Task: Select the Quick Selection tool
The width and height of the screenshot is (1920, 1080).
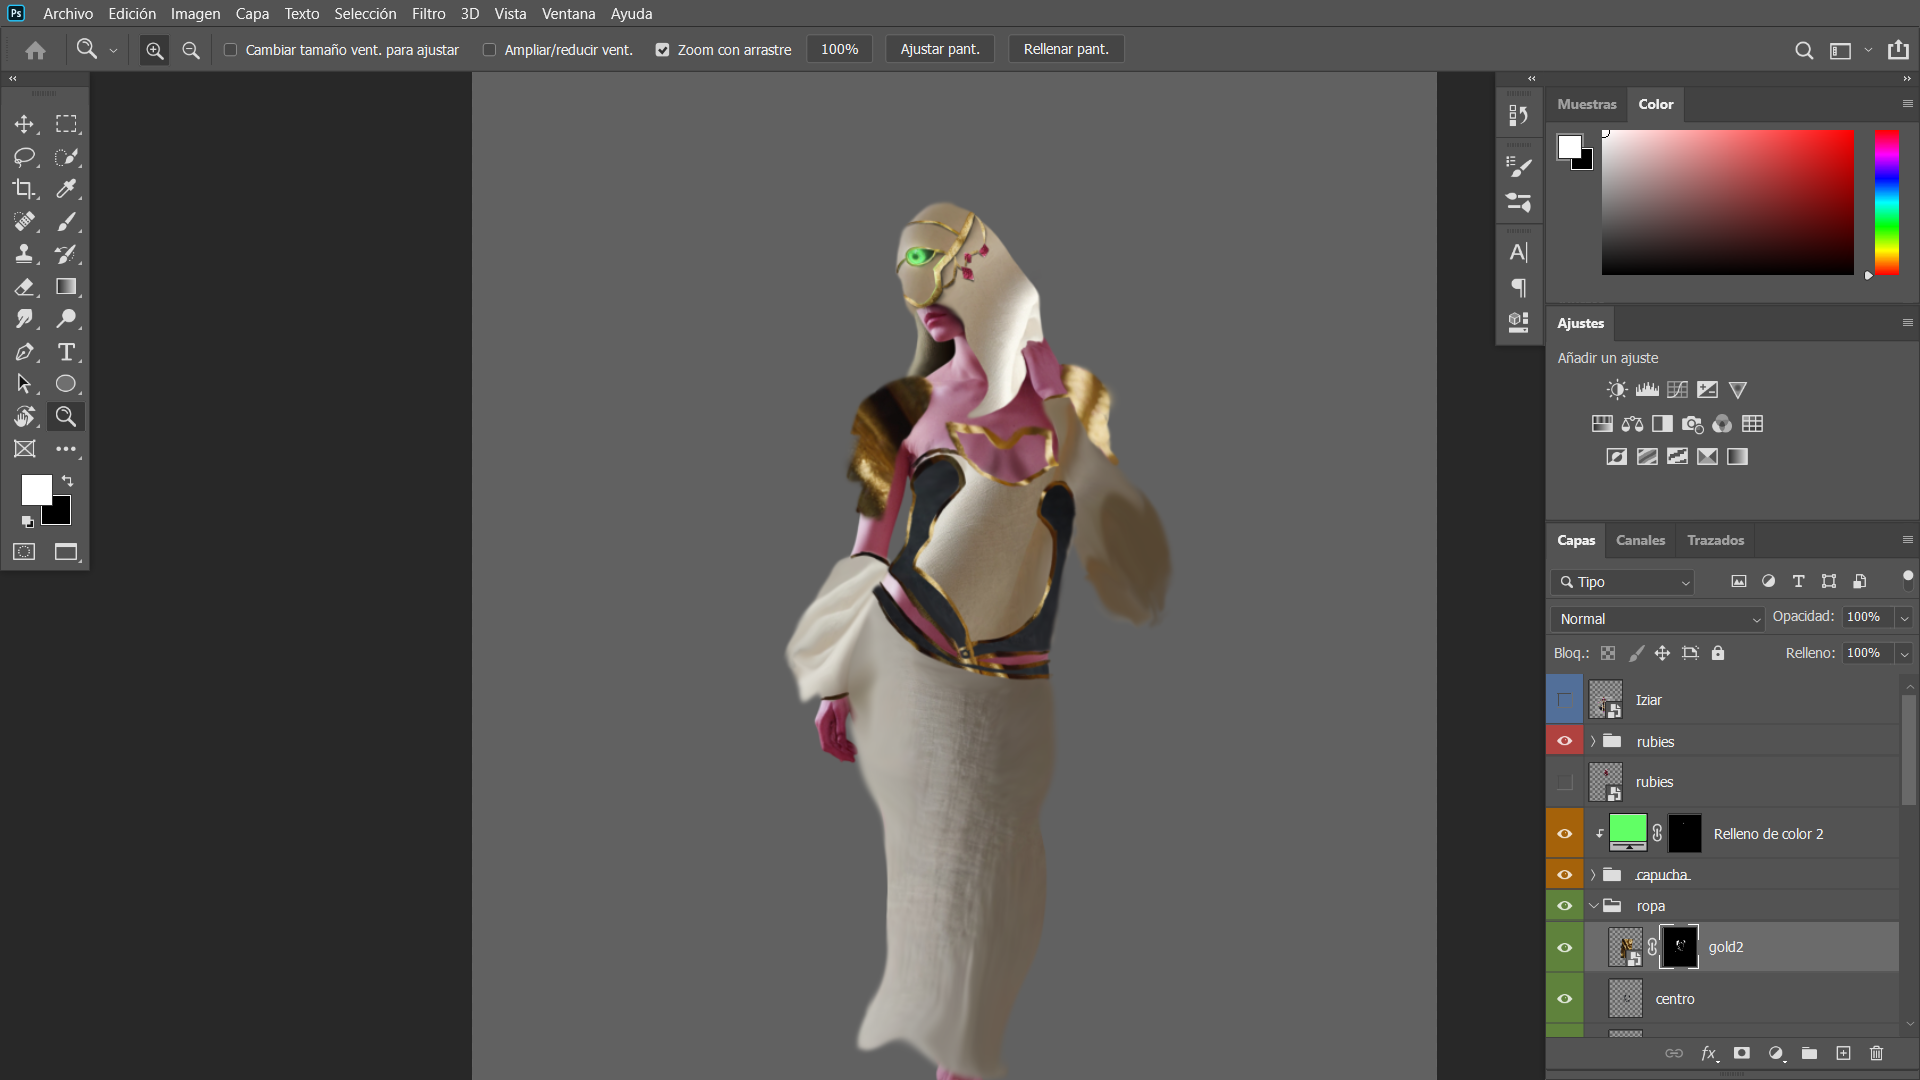Action: pyautogui.click(x=66, y=157)
